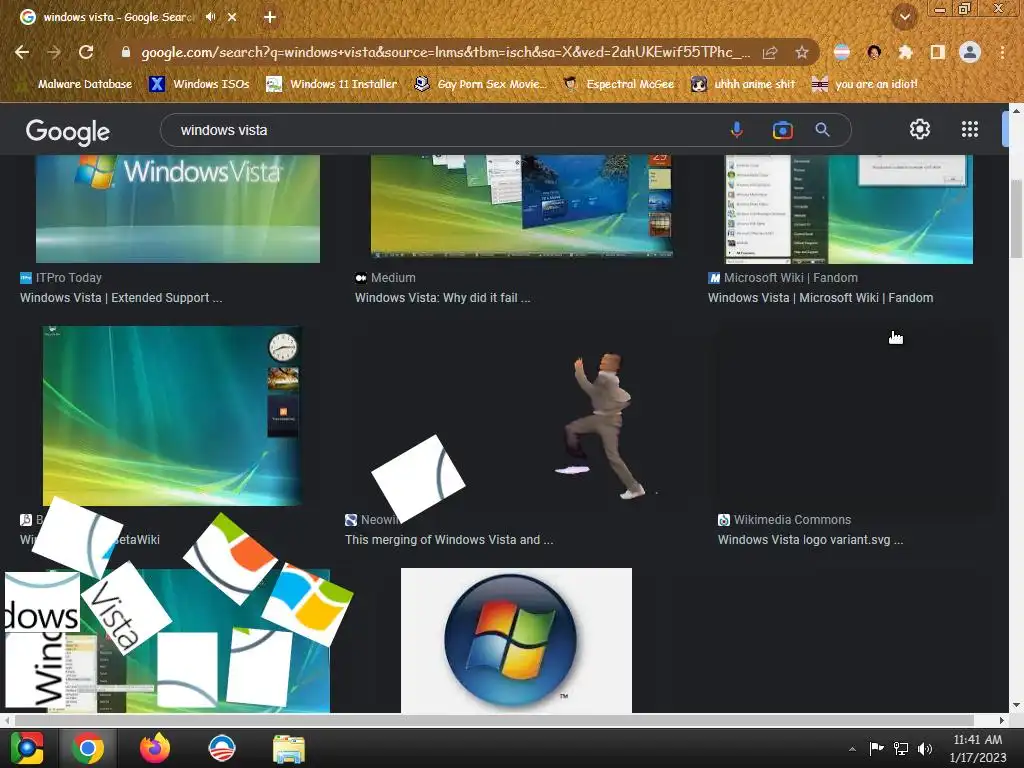Image resolution: width=1024 pixels, height=768 pixels.
Task: Open the uhhh anime shit bookmark
Action: pyautogui.click(x=743, y=84)
